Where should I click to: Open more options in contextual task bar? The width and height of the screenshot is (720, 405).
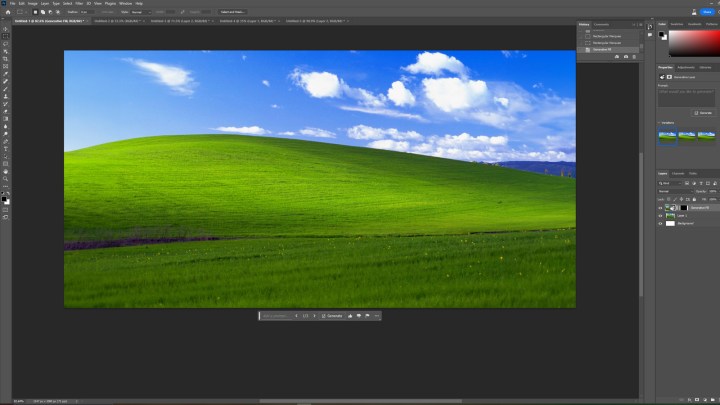tap(377, 316)
